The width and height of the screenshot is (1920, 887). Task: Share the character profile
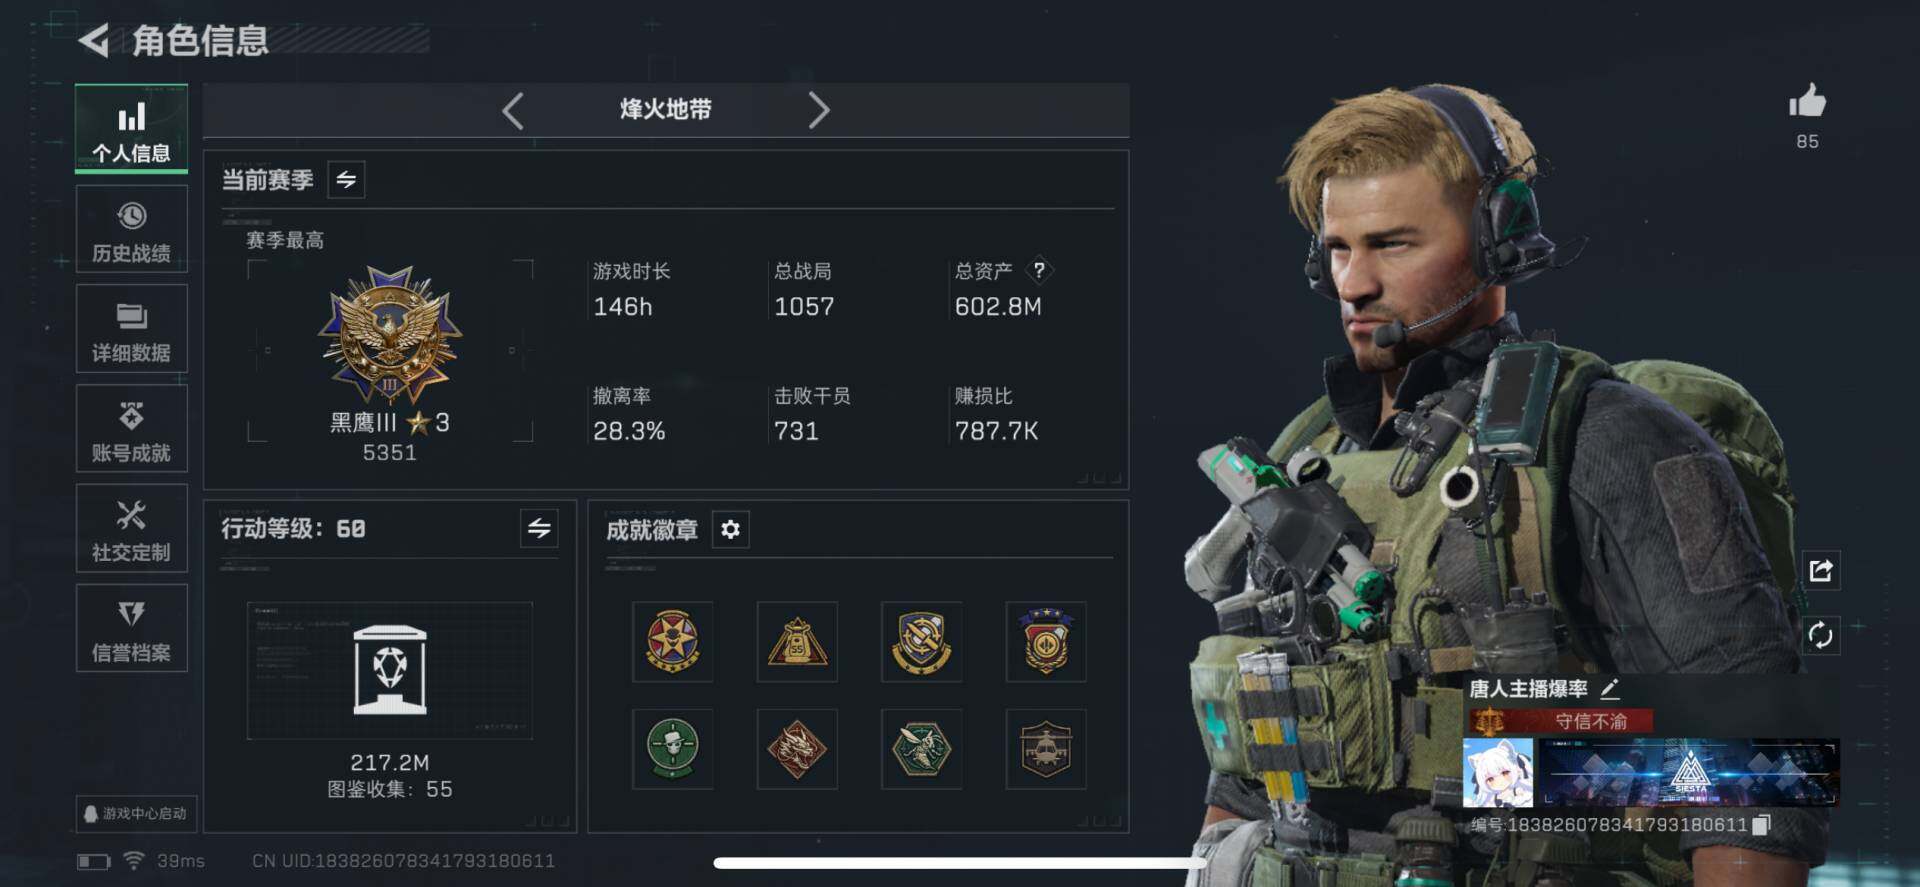(x=1820, y=570)
